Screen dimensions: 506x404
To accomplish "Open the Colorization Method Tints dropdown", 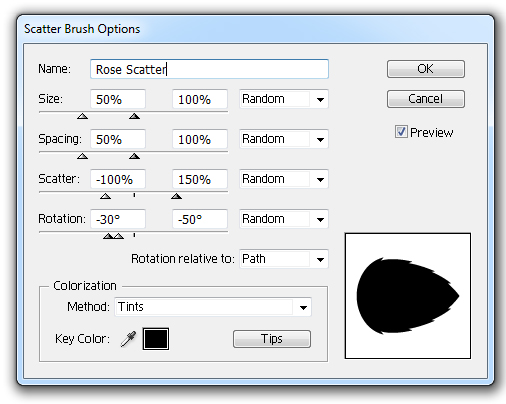I will (213, 307).
